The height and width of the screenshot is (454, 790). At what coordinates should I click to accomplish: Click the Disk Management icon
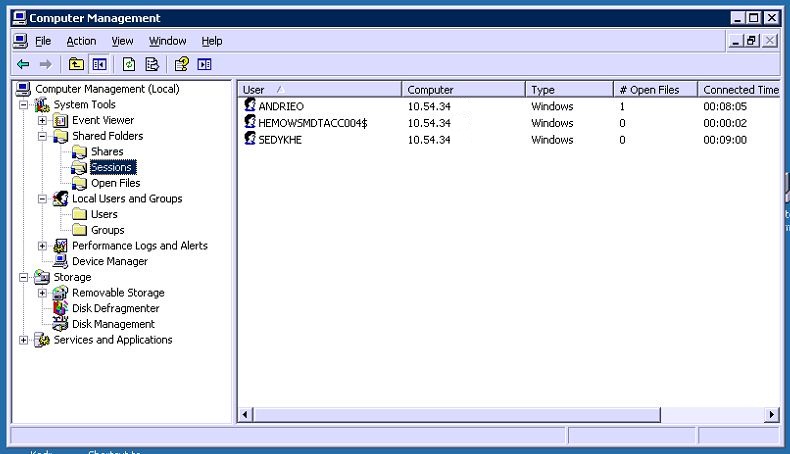click(x=60, y=323)
